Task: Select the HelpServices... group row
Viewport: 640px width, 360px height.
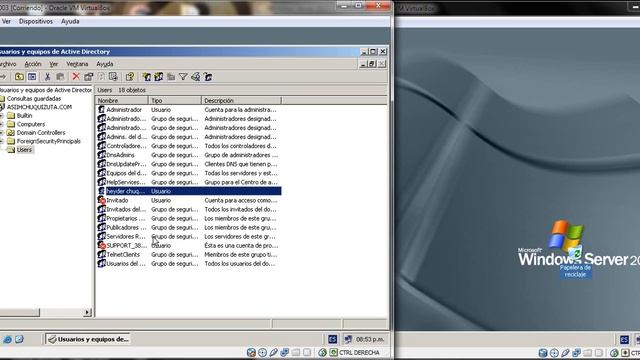Action: pyautogui.click(x=189, y=182)
